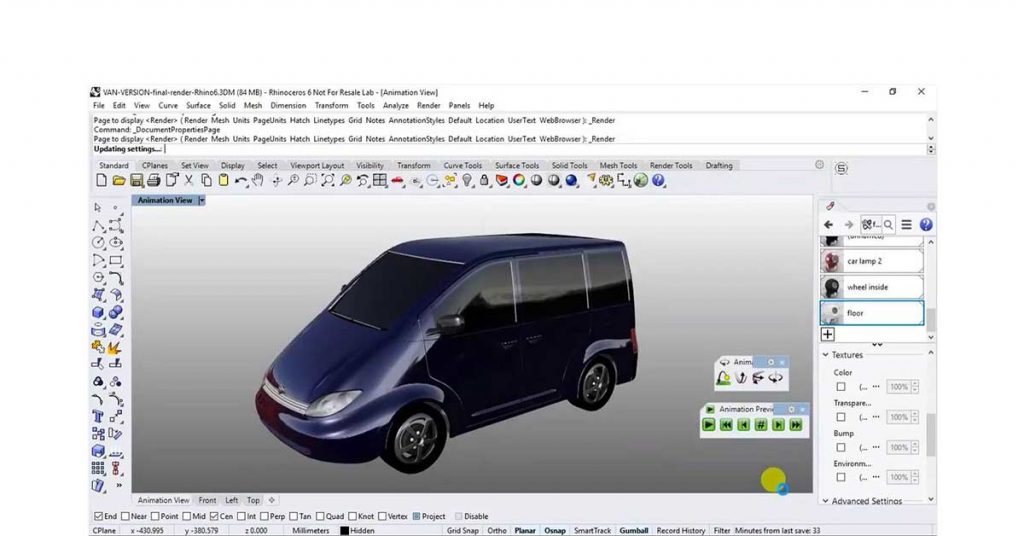Select the Rectangle tool in left sidebar
This screenshot has width=1024, height=536.
(116, 260)
